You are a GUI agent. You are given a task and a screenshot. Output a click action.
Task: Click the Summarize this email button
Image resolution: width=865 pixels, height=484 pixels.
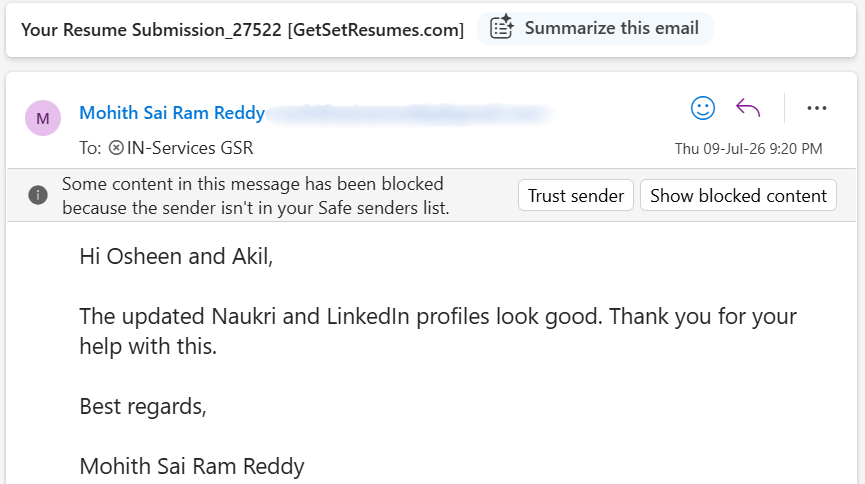(x=595, y=28)
